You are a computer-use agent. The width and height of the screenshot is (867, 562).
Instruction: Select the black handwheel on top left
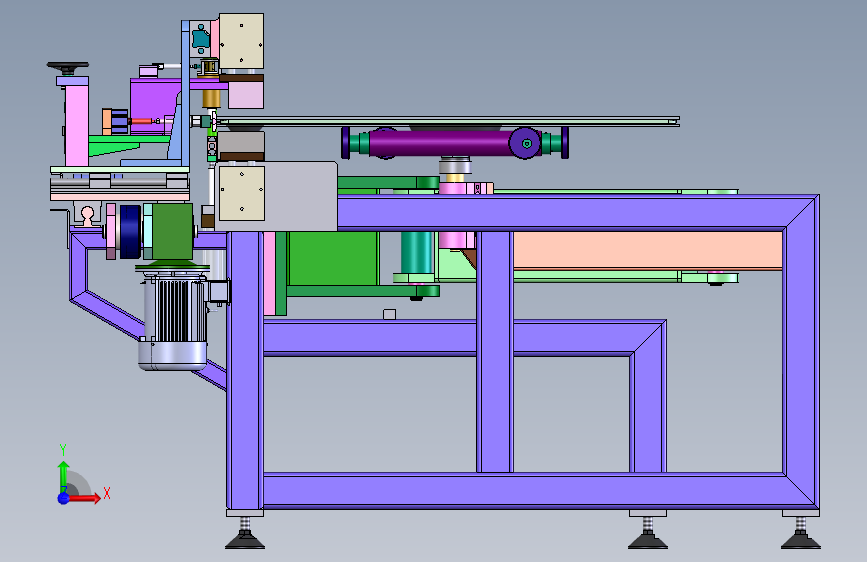(x=67, y=68)
